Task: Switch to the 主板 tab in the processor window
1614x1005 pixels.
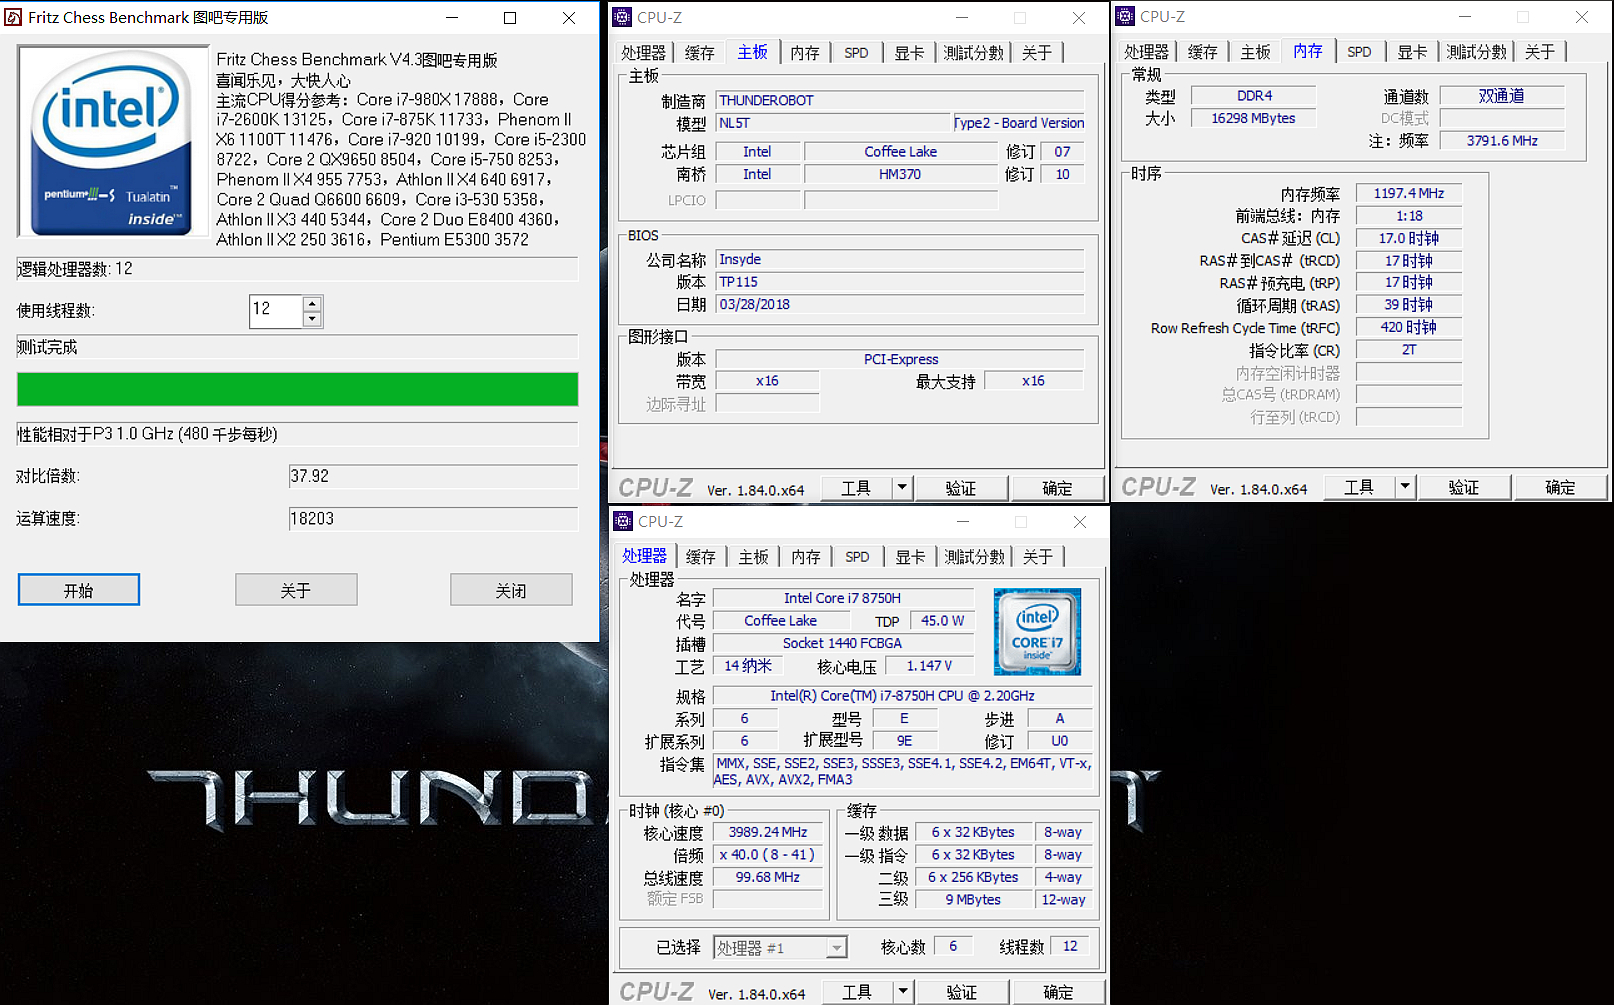Action: pyautogui.click(x=753, y=557)
